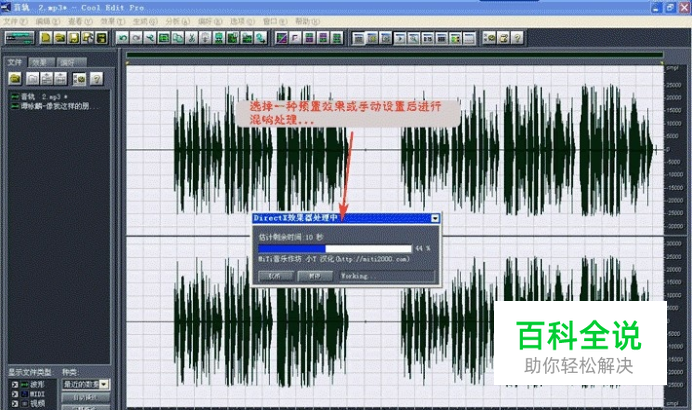This screenshot has height=410, width=692.
Task: Click the DirectX dialog title bar arrow
Action: (435, 218)
